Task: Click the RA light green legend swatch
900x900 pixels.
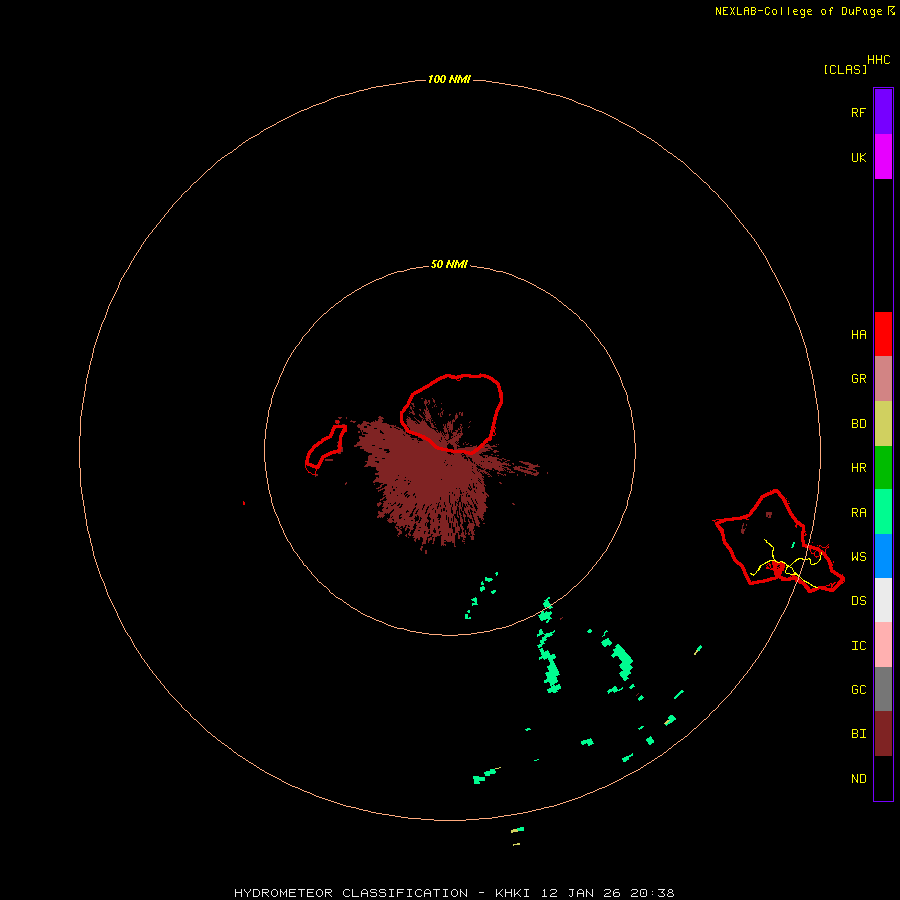Action: [883, 512]
